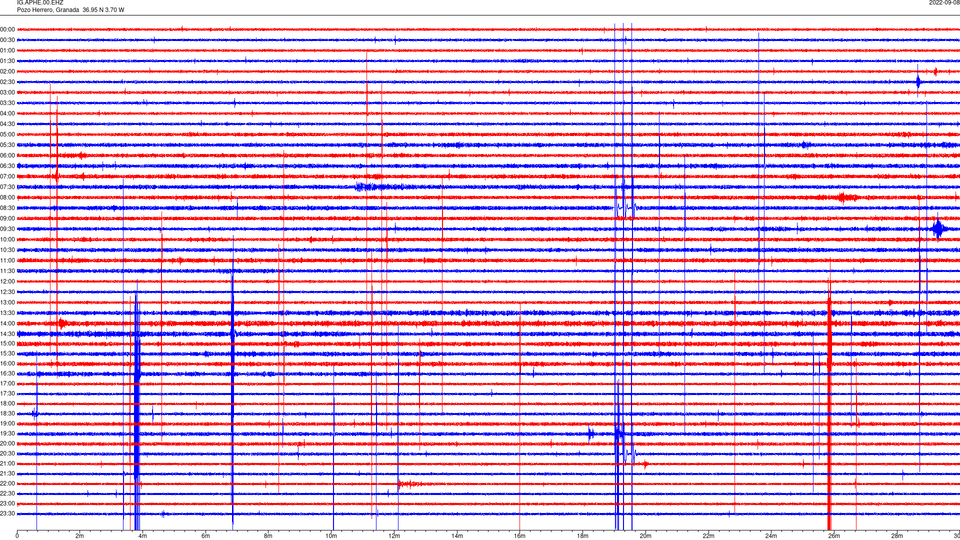Click the 01:30 row label

[7, 61]
